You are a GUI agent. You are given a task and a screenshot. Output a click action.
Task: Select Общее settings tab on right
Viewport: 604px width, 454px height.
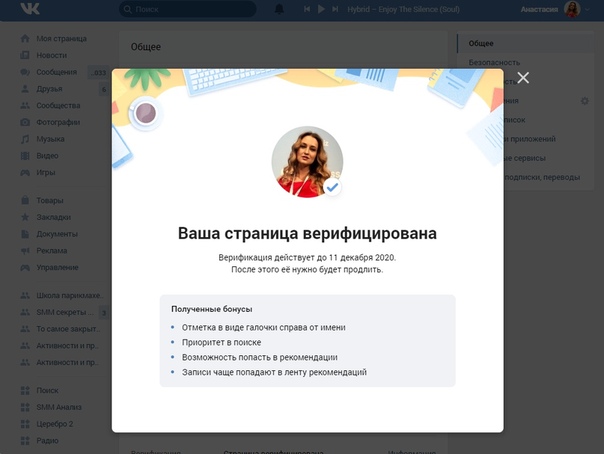click(525, 44)
